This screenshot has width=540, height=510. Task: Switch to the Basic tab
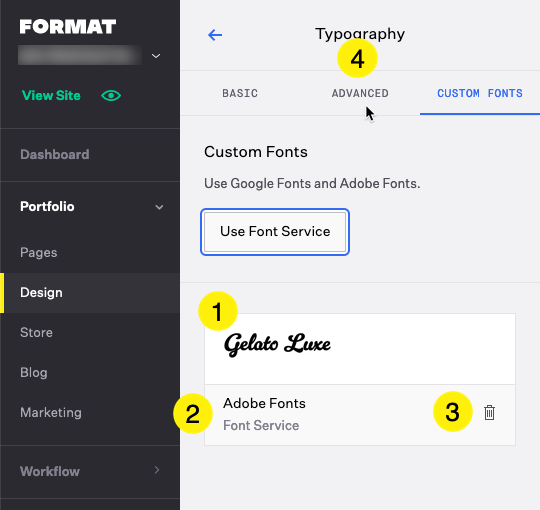point(240,93)
